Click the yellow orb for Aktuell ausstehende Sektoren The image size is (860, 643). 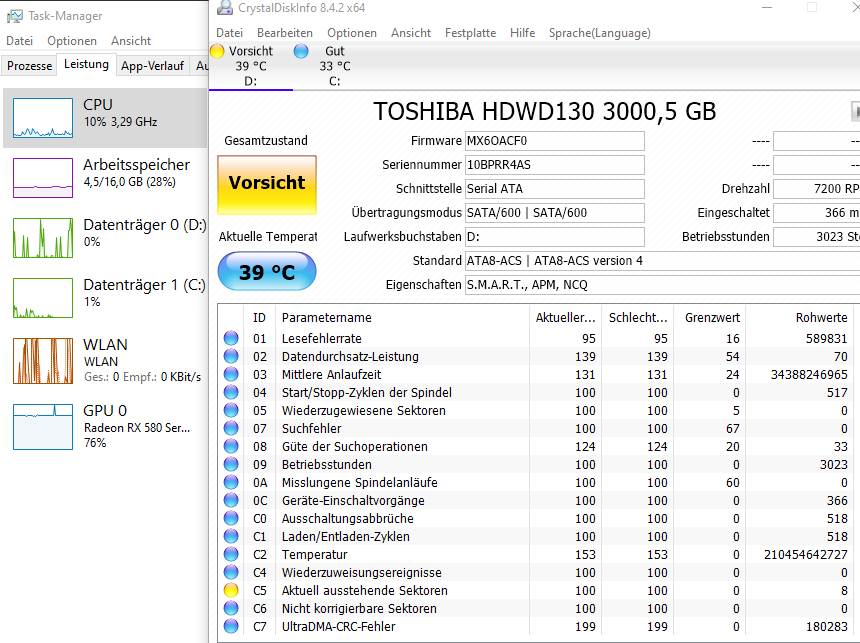(231, 590)
